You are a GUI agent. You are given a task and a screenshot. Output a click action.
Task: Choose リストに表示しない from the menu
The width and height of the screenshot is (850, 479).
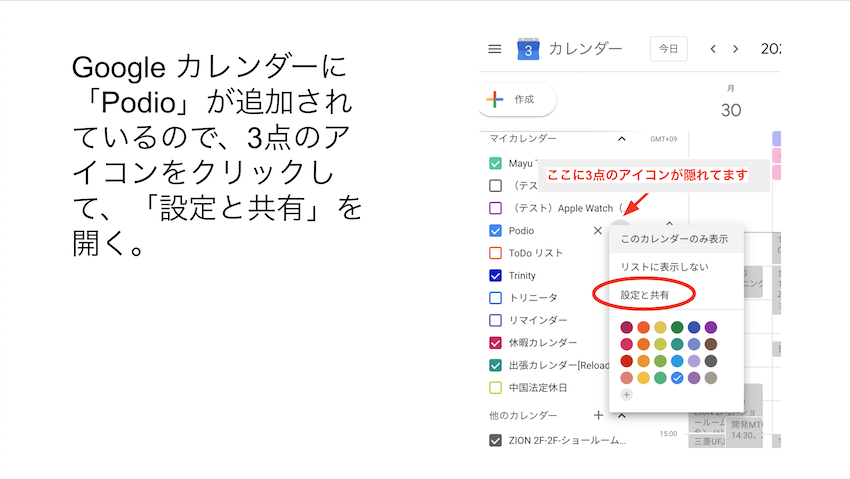[664, 267]
